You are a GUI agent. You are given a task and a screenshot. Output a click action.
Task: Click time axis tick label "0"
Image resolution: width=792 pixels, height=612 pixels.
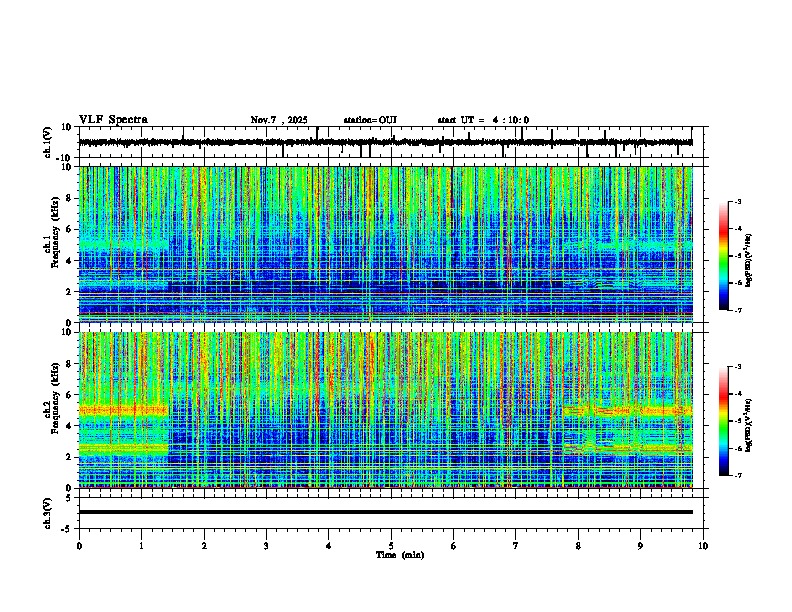click(79, 546)
